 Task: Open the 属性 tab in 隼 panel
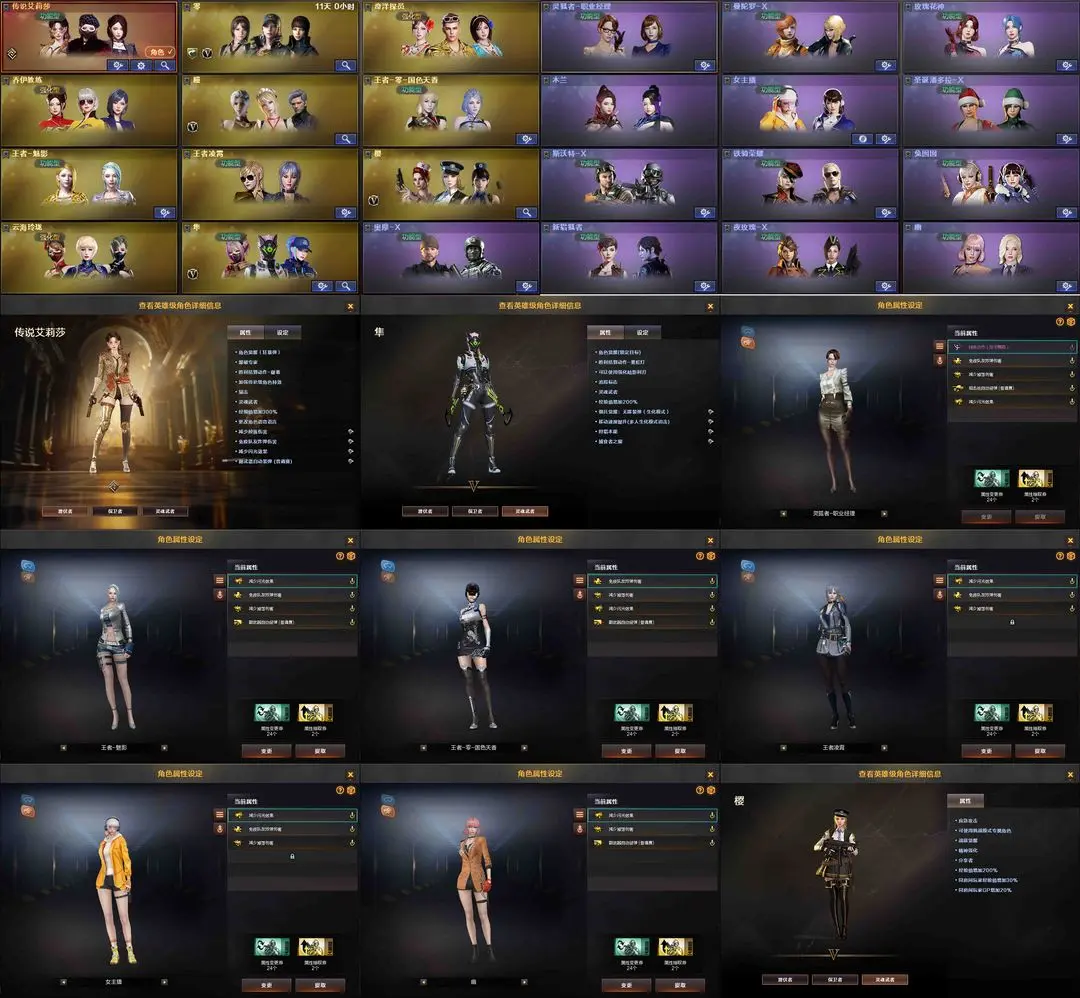pyautogui.click(x=605, y=332)
